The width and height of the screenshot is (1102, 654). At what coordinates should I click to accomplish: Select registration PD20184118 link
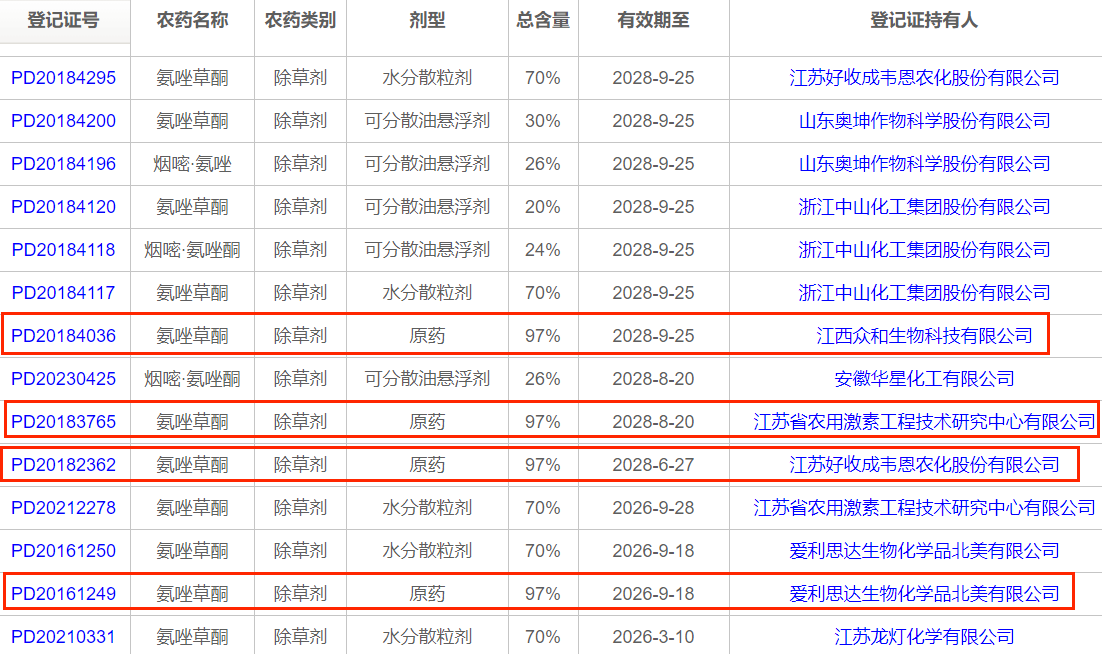click(63, 250)
